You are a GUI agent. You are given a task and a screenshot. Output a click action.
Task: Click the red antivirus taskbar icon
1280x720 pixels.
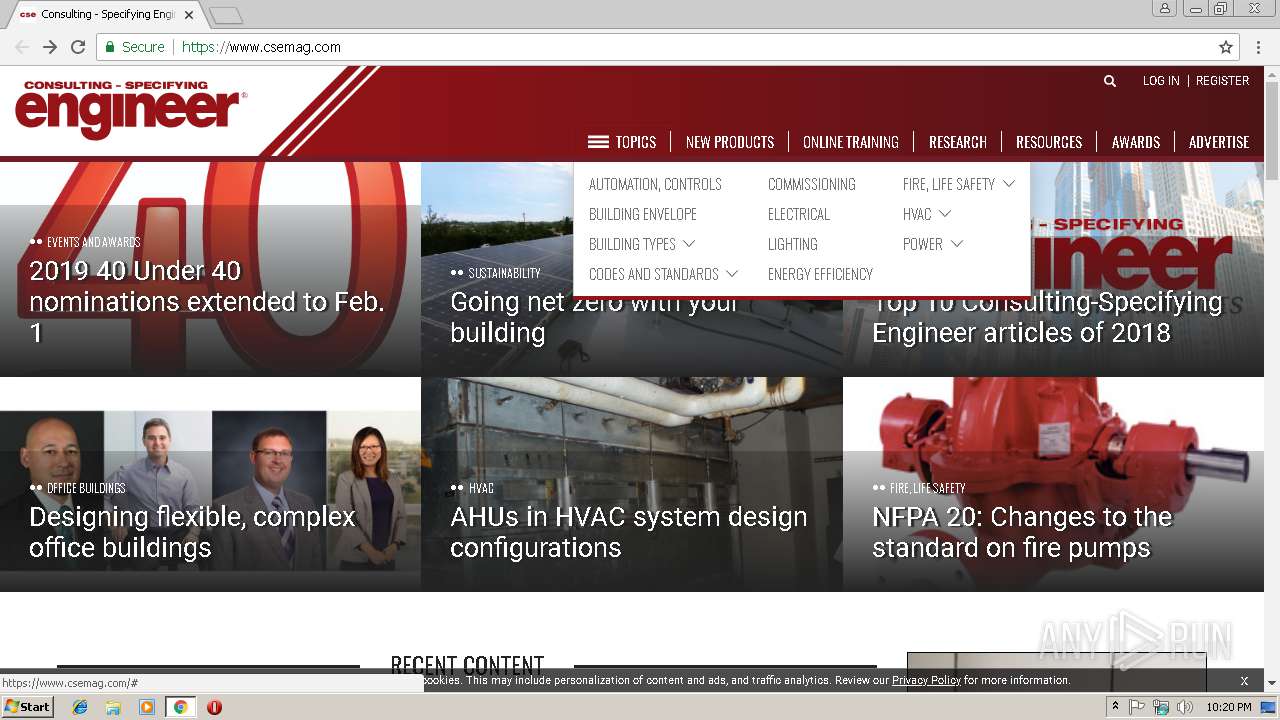tap(214, 707)
